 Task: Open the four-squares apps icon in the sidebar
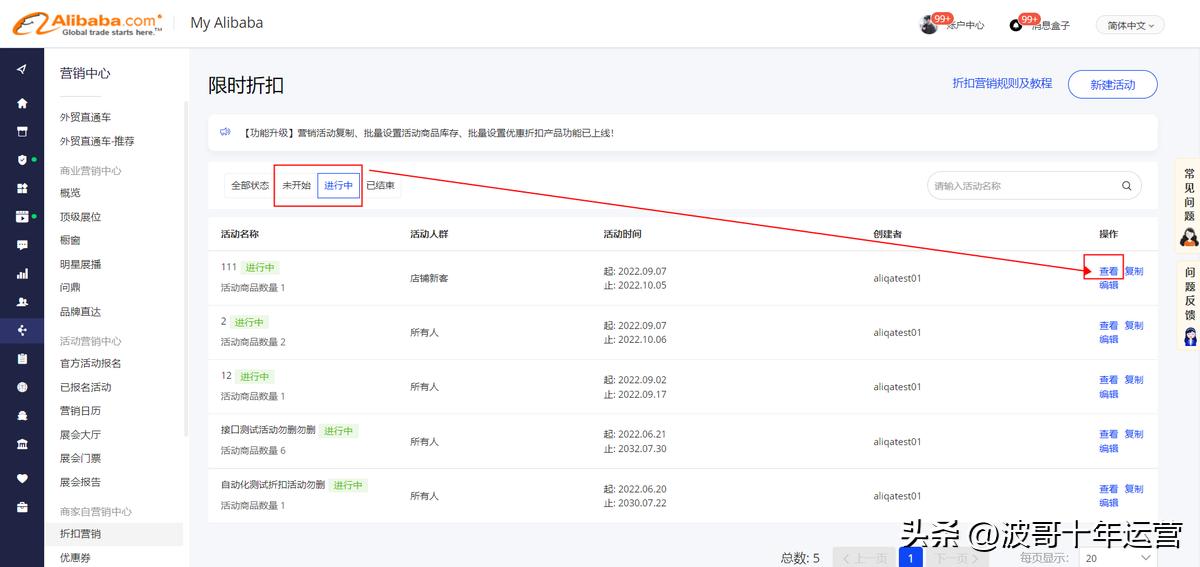click(22, 188)
